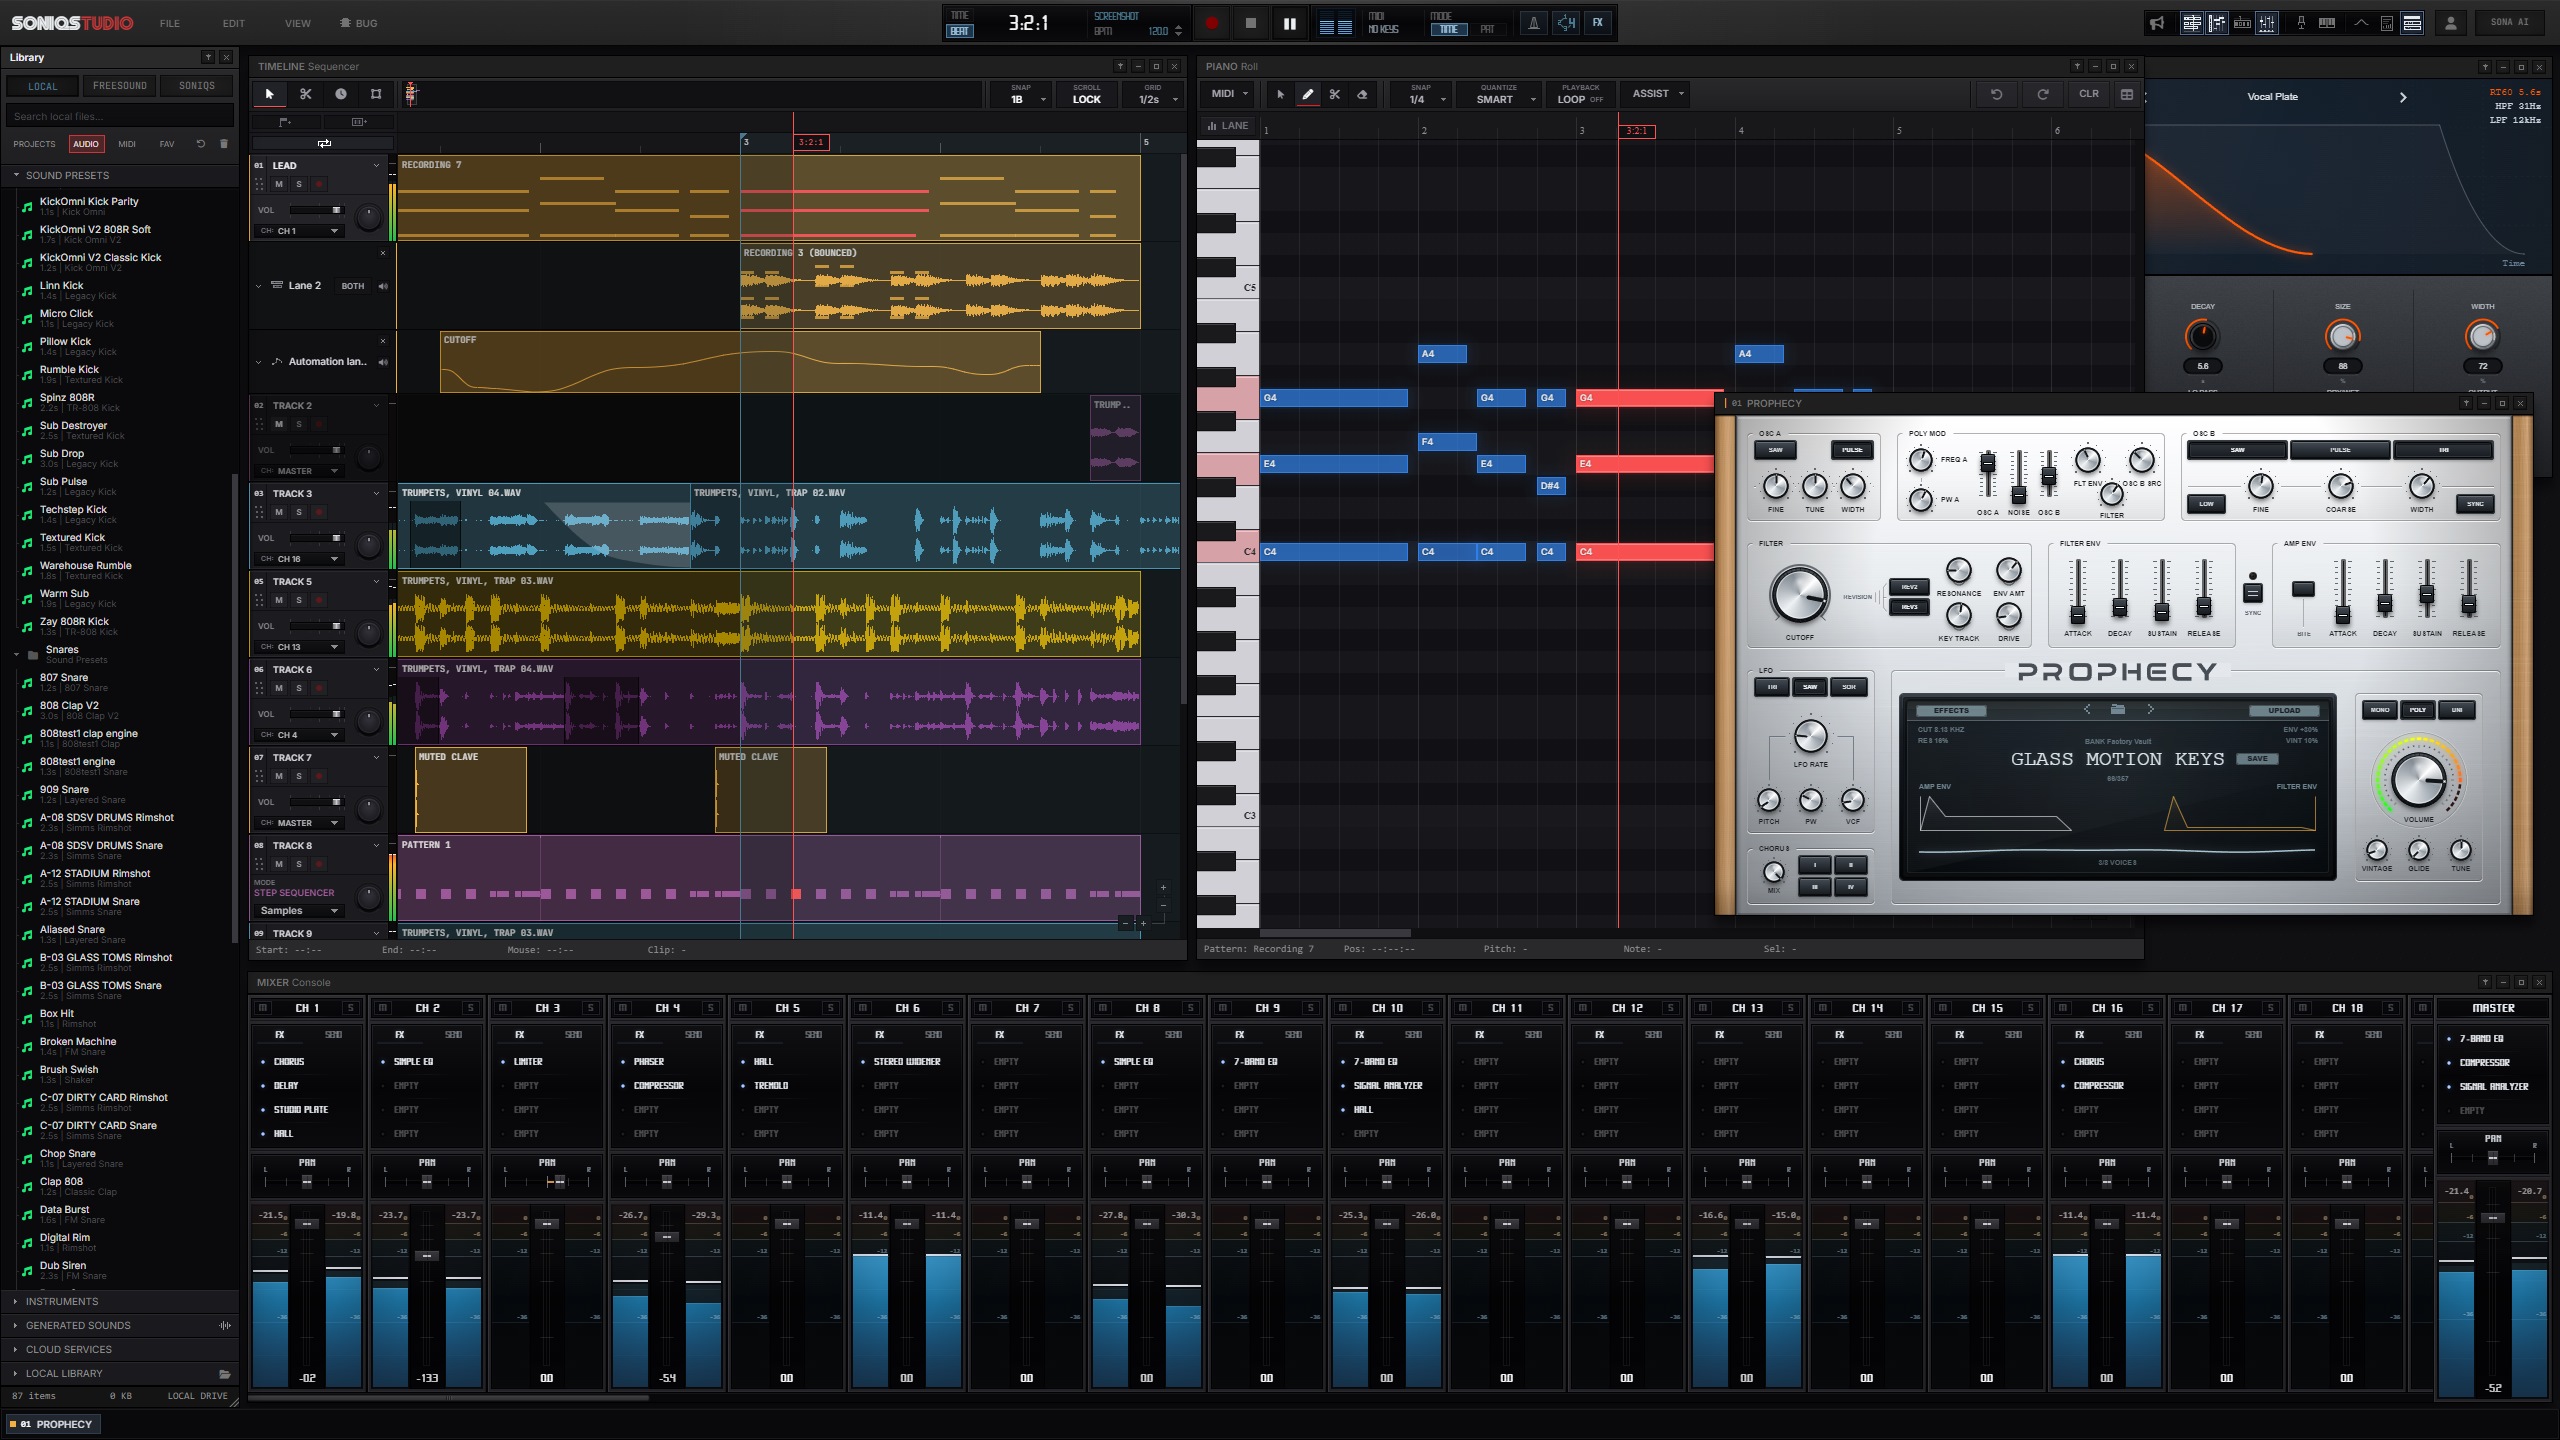This screenshot has width=2560, height=1440.
Task: Open the VIEW menu
Action: point(298,23)
